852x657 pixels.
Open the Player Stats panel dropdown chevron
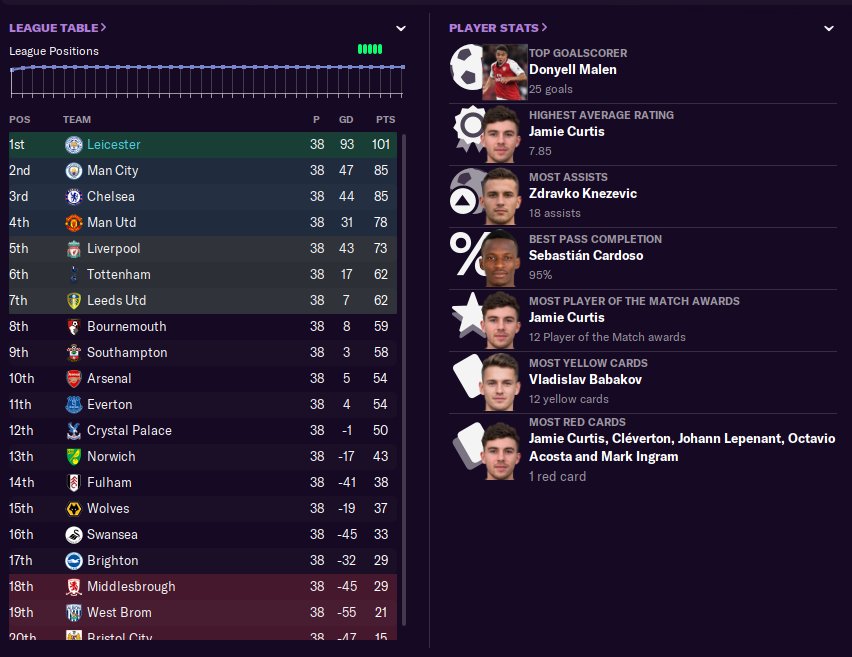click(x=829, y=29)
